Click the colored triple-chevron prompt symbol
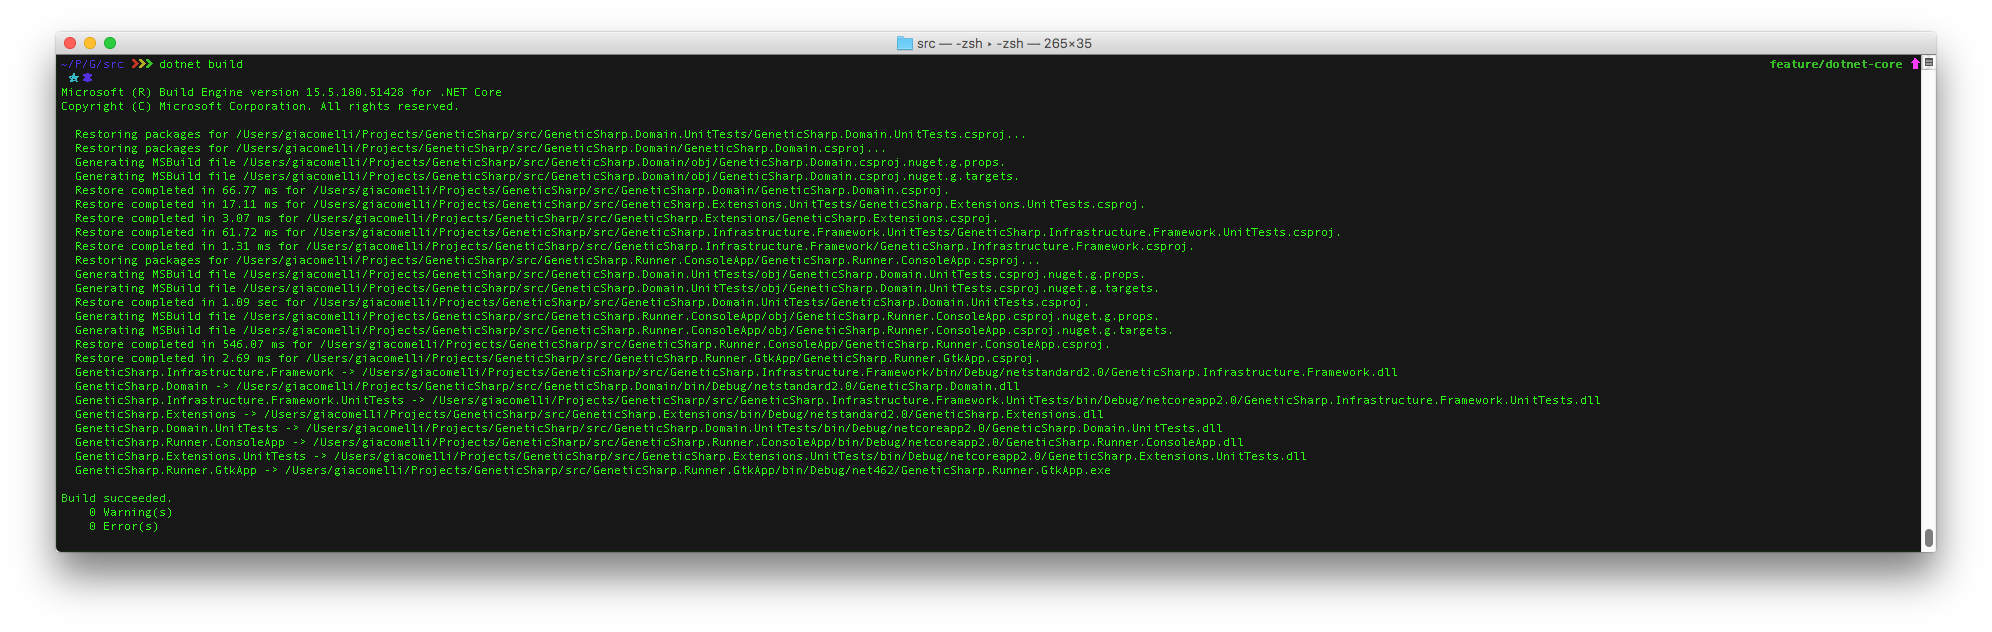 (x=142, y=64)
